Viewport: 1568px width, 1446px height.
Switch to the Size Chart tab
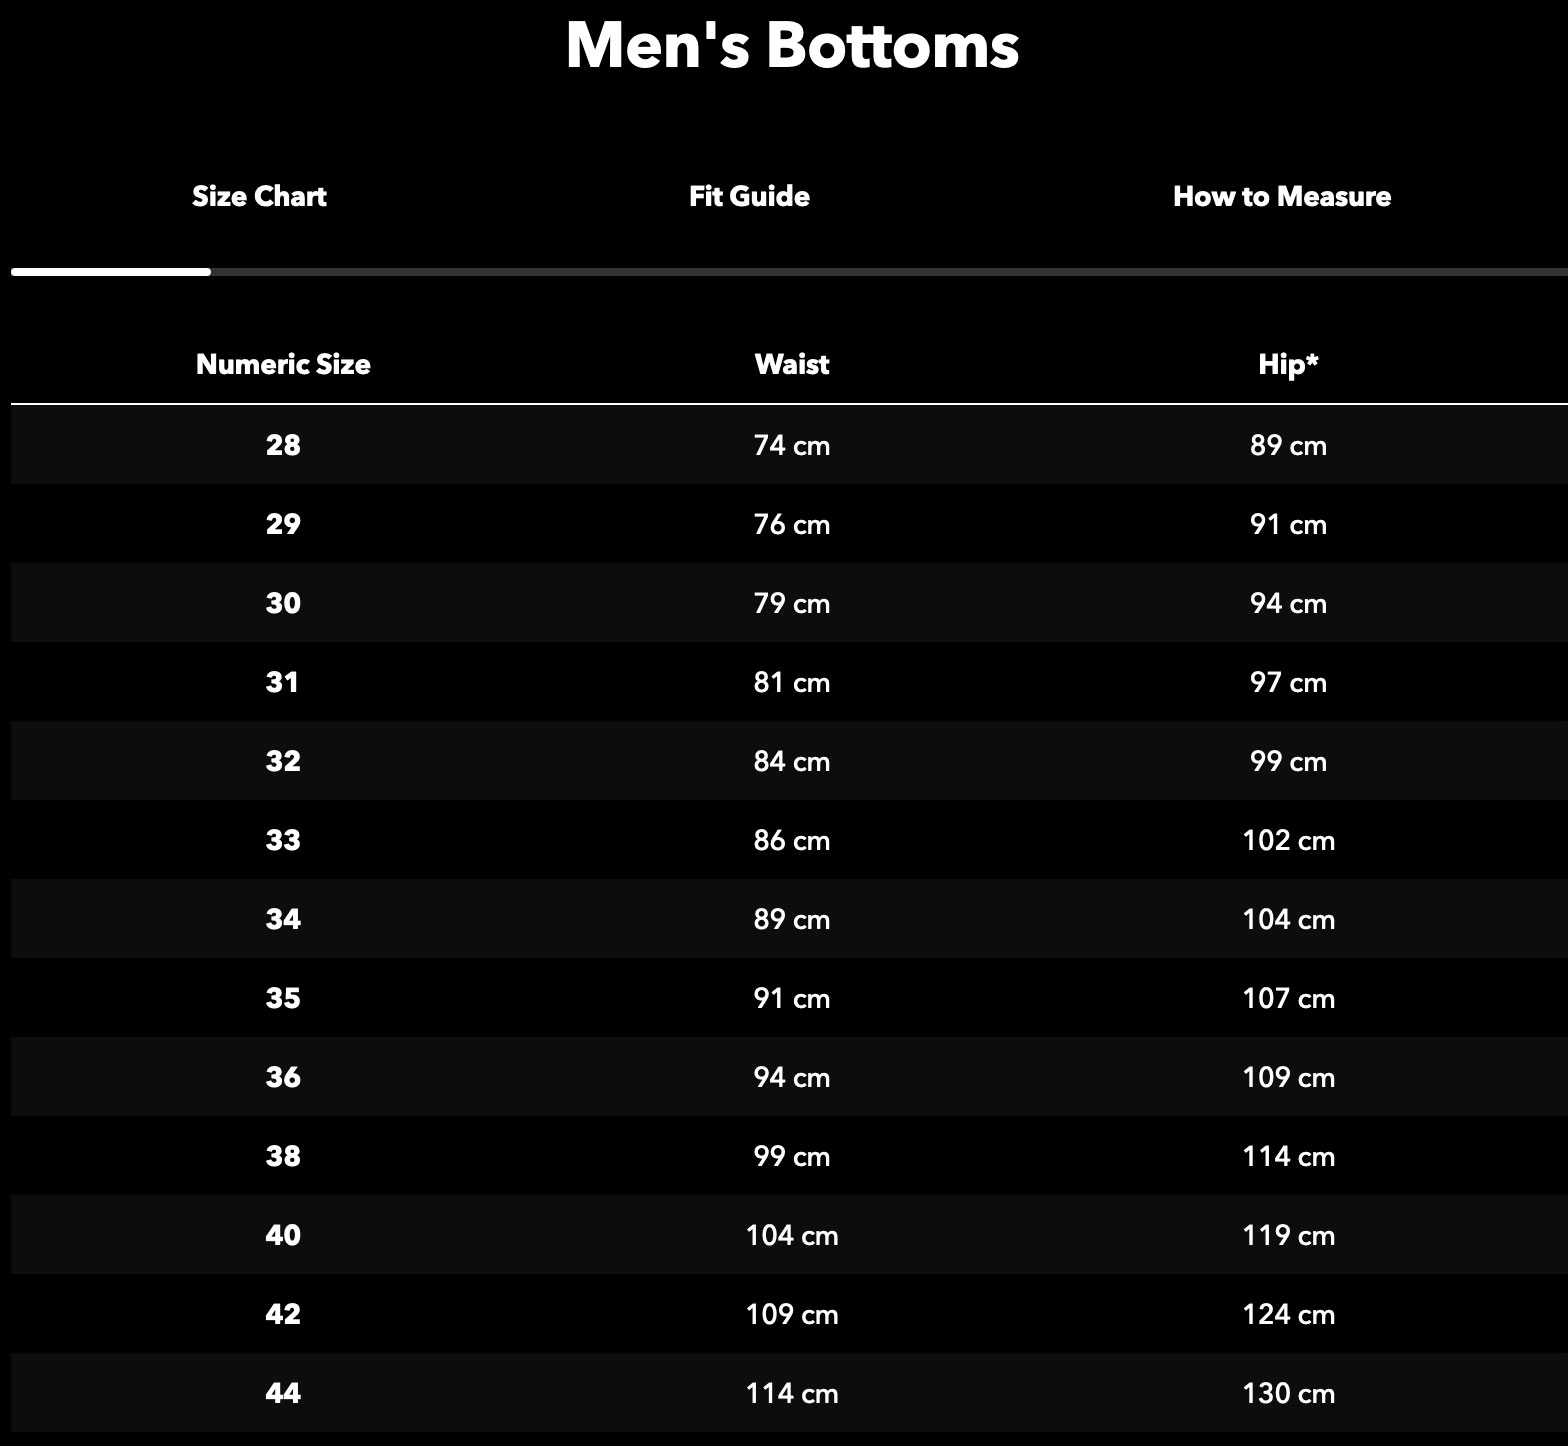click(x=259, y=196)
